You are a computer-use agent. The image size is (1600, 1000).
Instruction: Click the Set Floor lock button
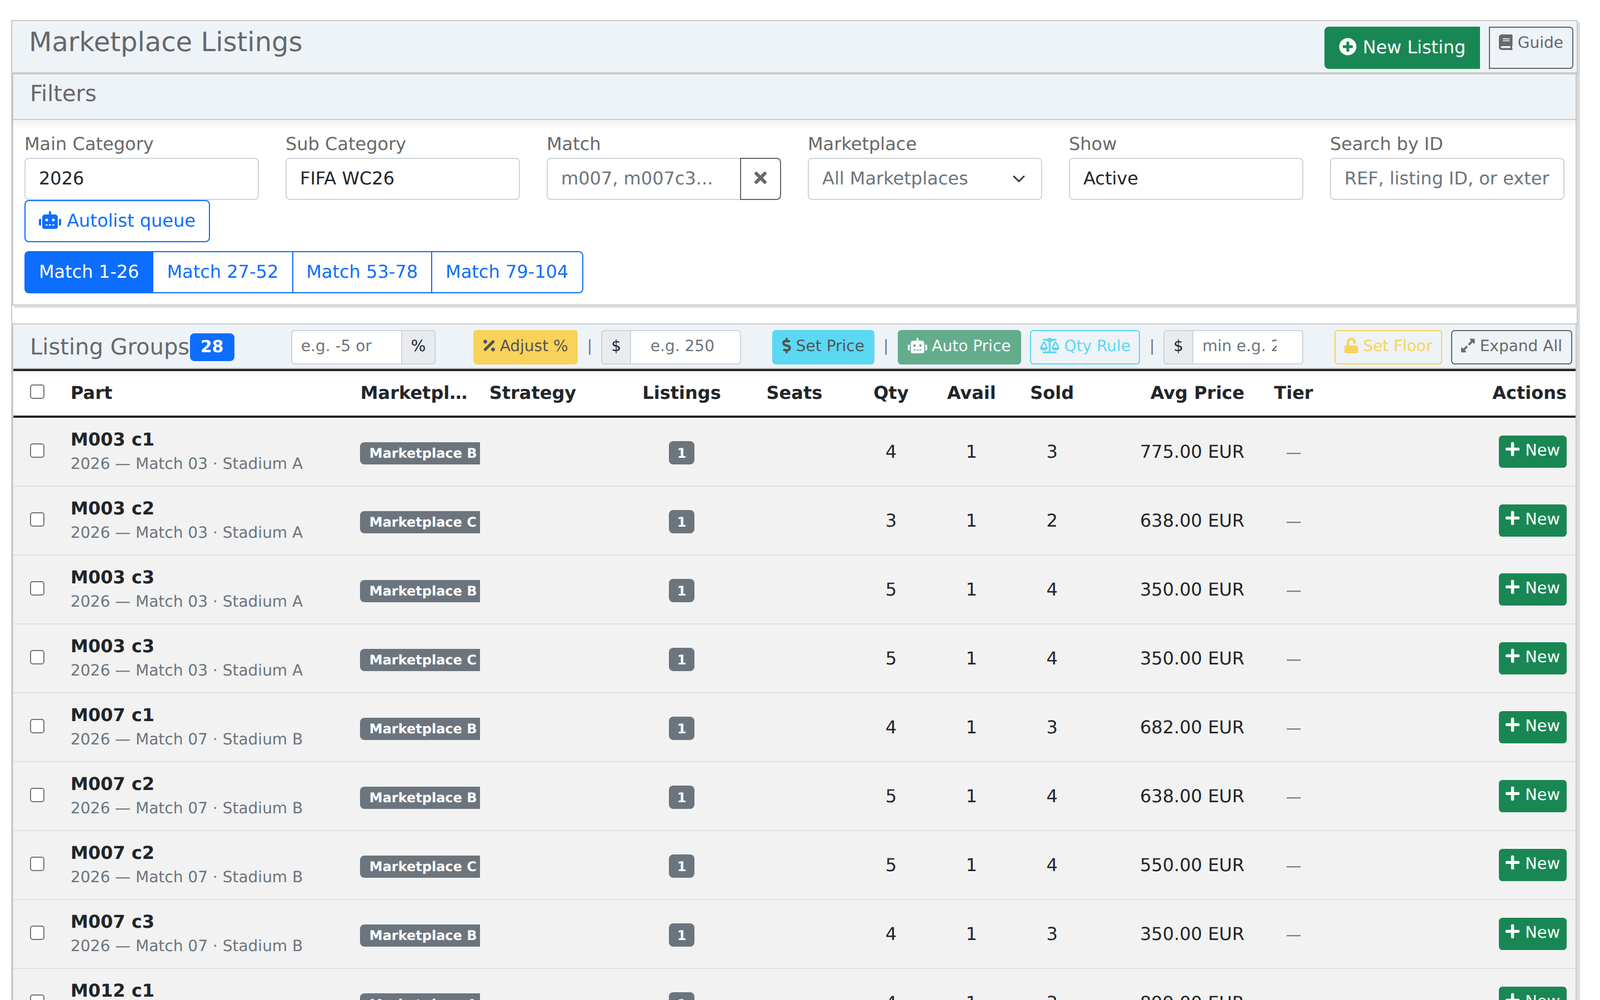click(1388, 347)
